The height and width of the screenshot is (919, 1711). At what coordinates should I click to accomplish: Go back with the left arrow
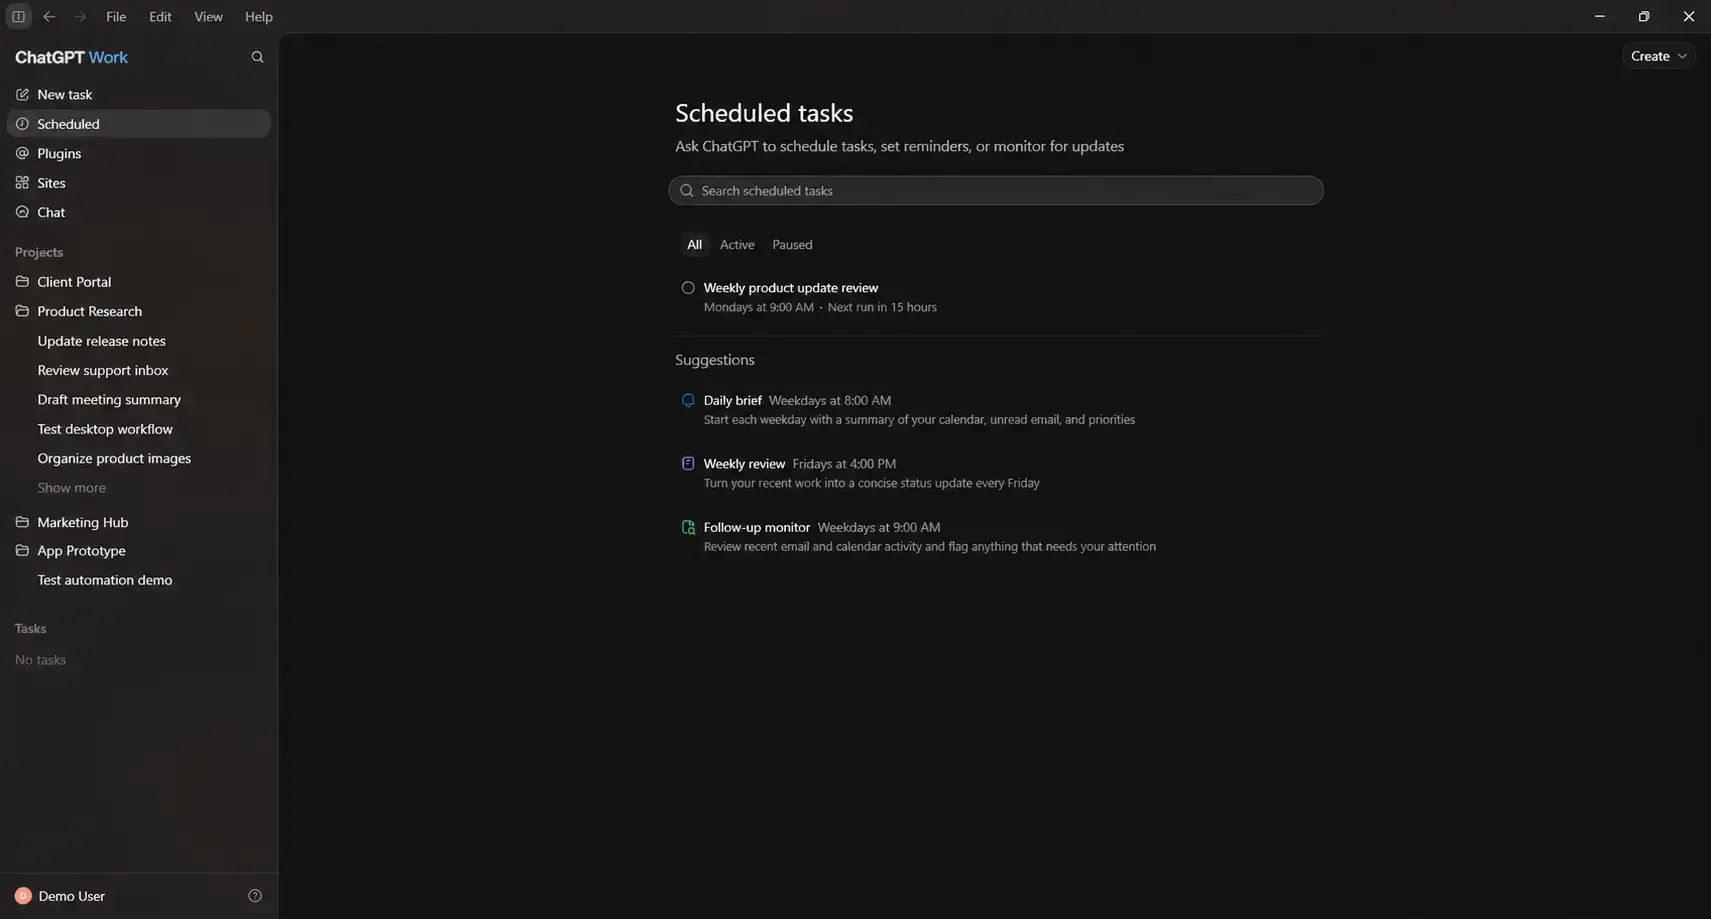point(49,16)
